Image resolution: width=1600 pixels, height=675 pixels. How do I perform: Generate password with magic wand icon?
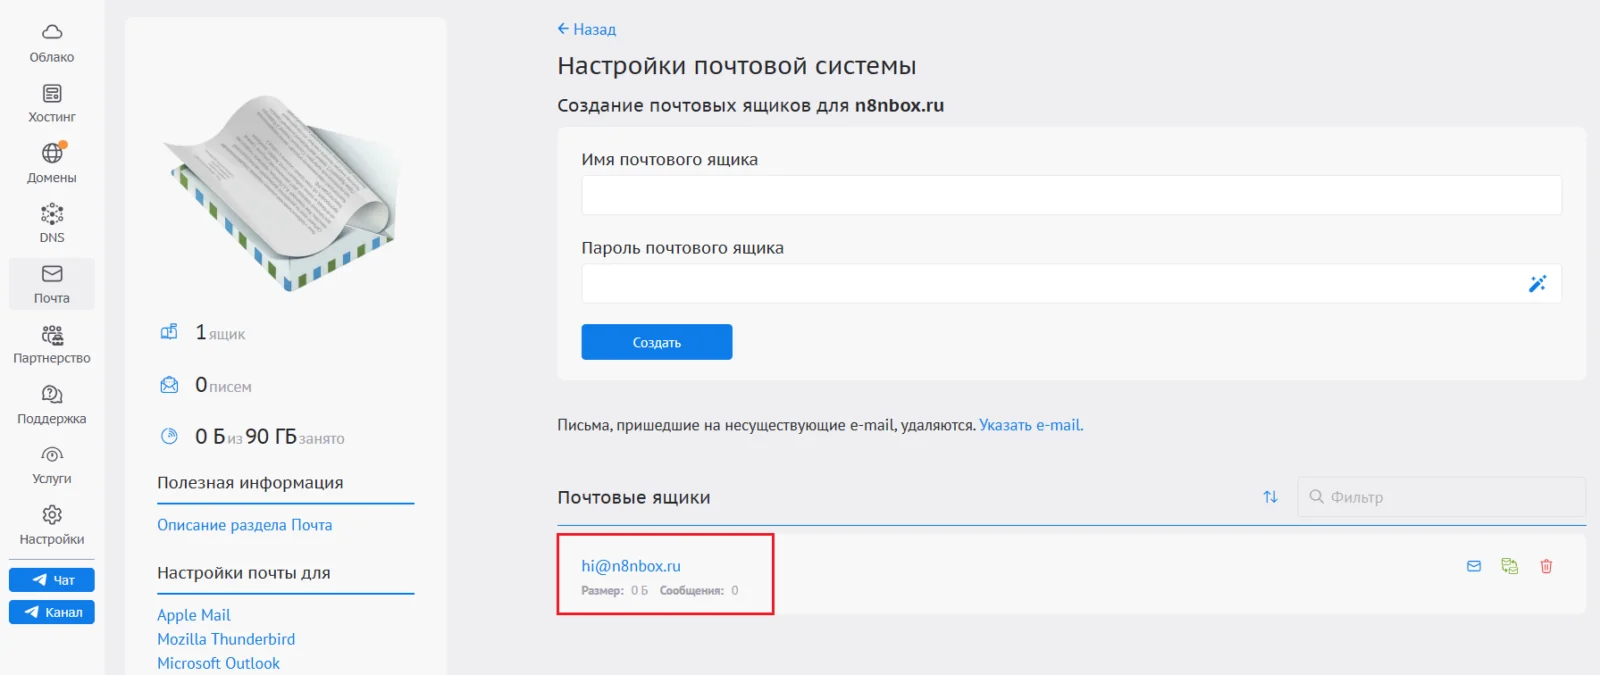click(x=1537, y=284)
